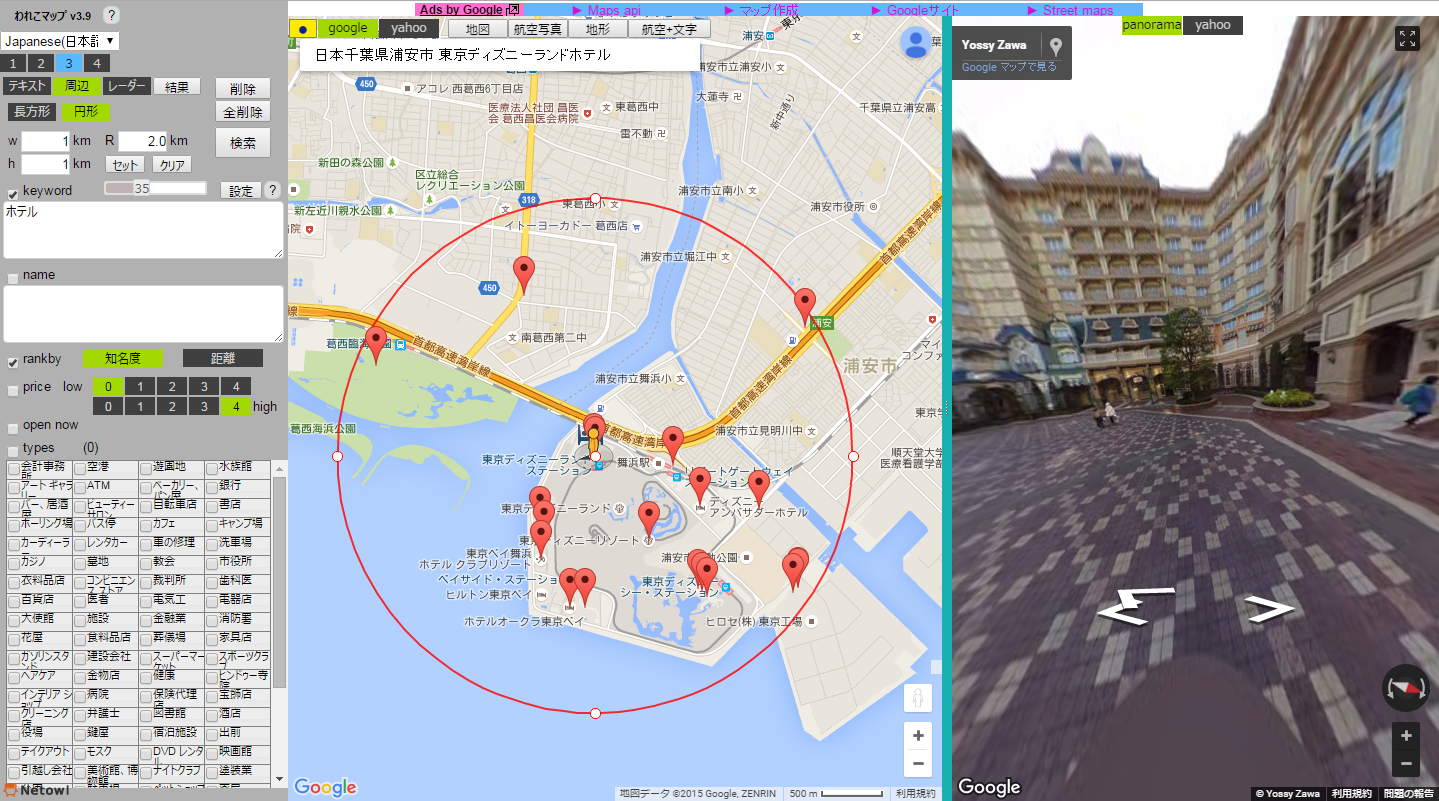The width and height of the screenshot is (1439, 801).
Task: Click the keyword slider showing 35
Action: [x=155, y=188]
